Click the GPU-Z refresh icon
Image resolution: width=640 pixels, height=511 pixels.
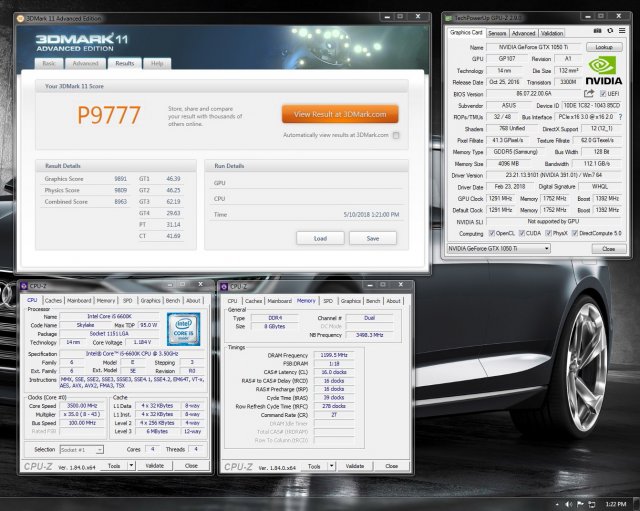(x=610, y=32)
